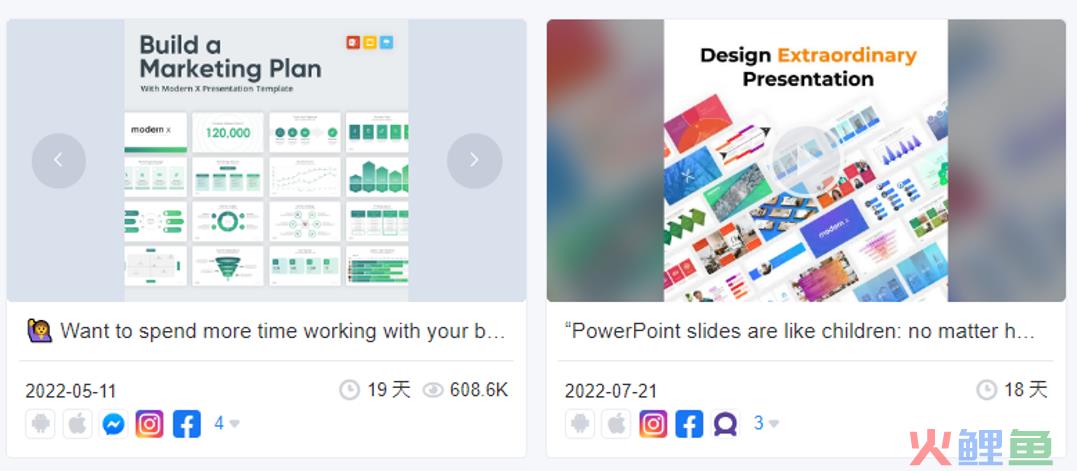The height and width of the screenshot is (471, 1077).
Task: Click the Apple icon on the right card
Action: click(616, 424)
